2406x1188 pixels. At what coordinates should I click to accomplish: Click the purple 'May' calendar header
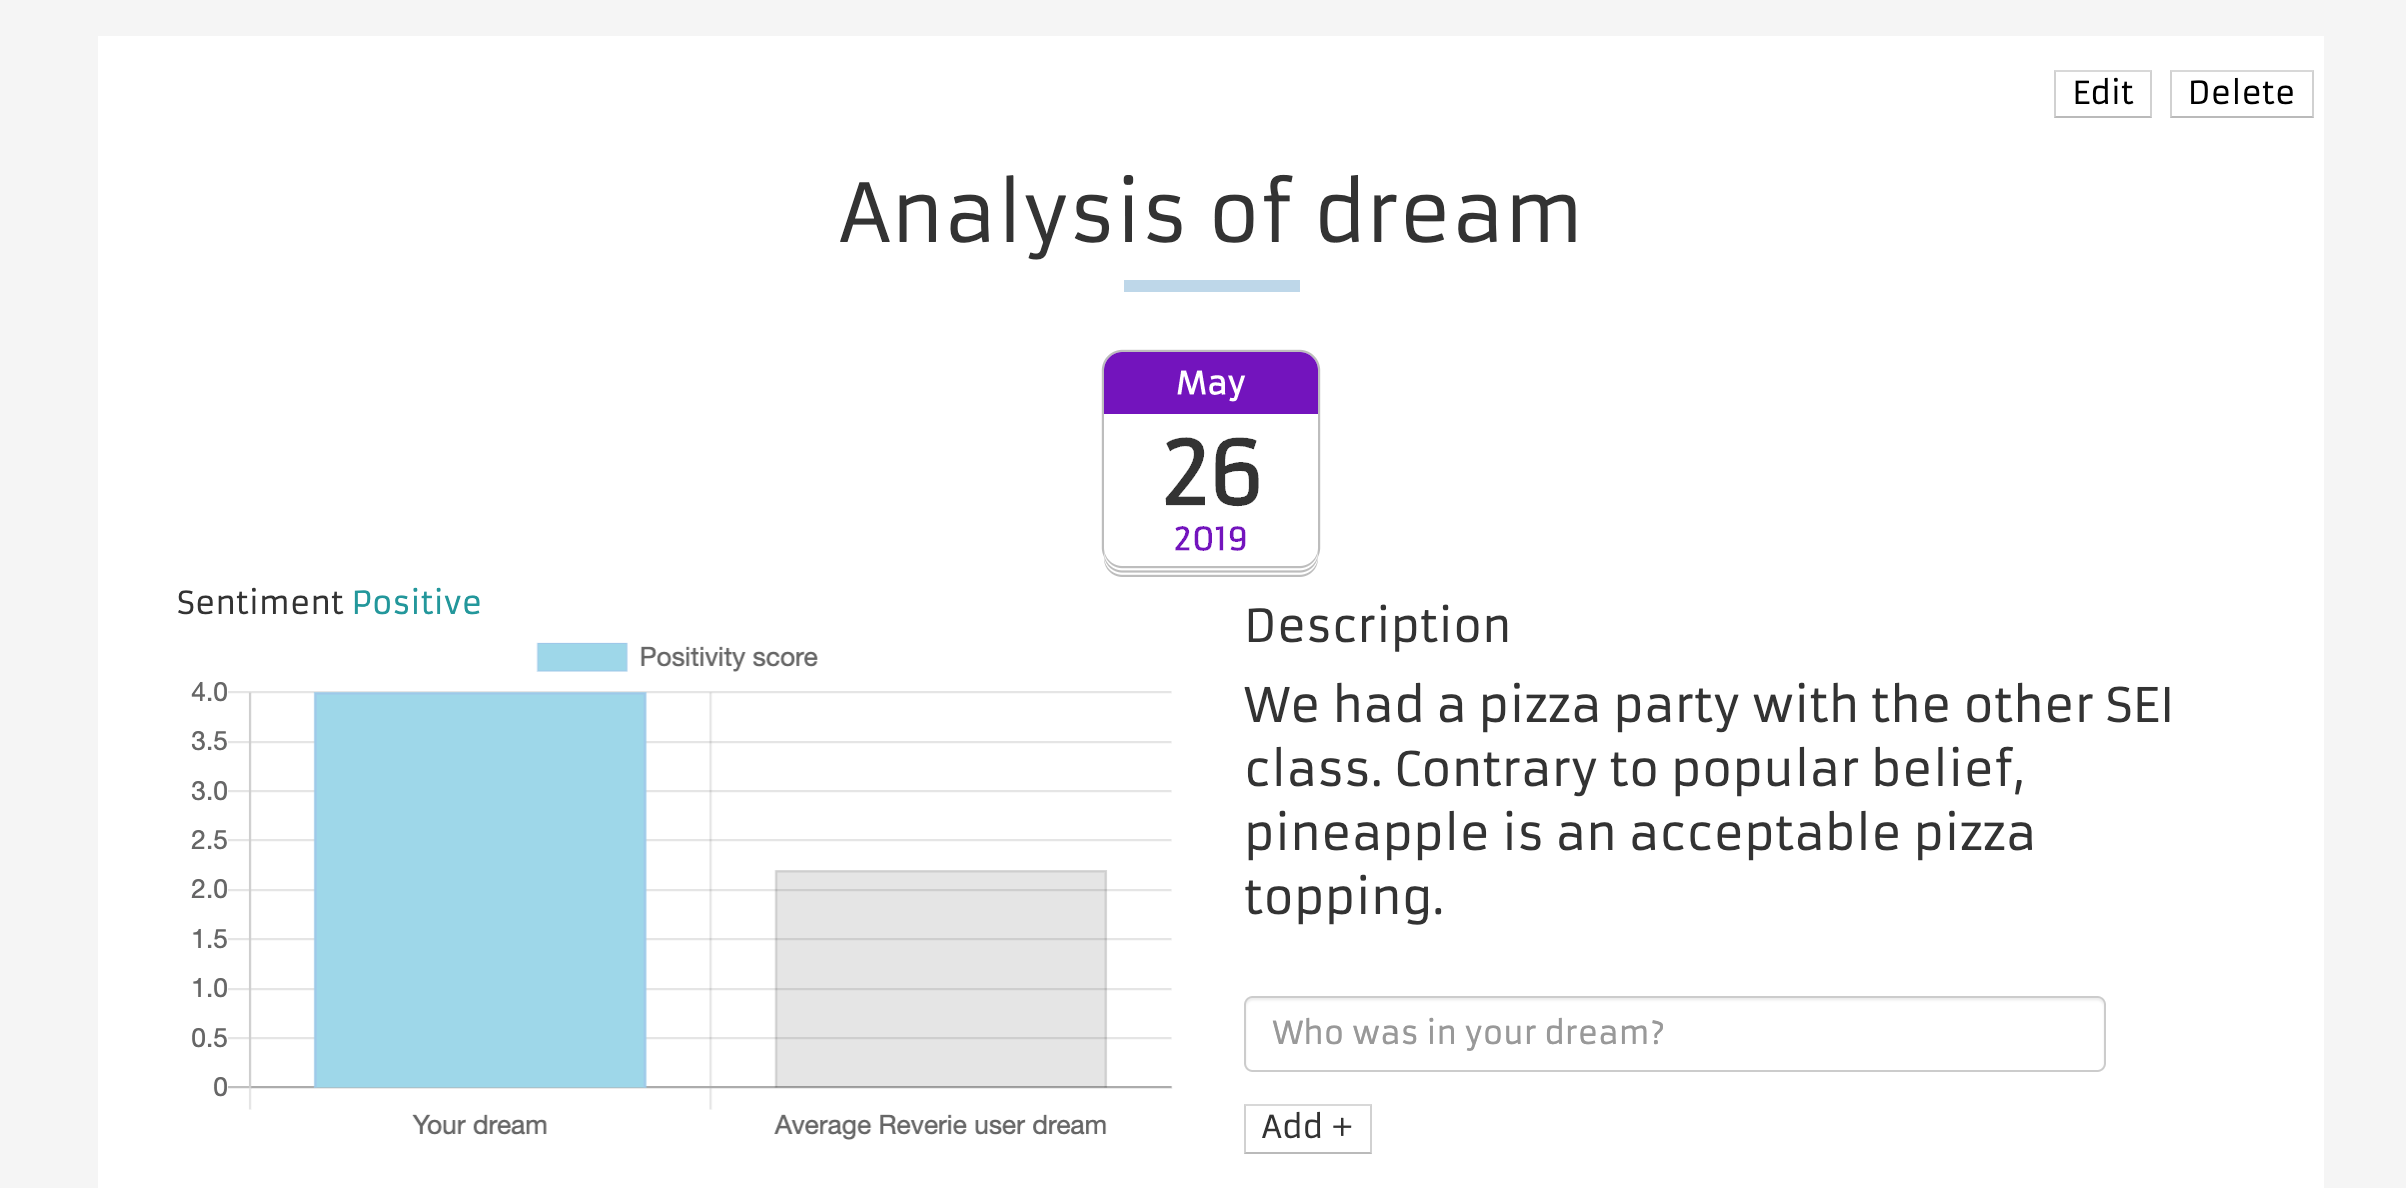coord(1211,383)
